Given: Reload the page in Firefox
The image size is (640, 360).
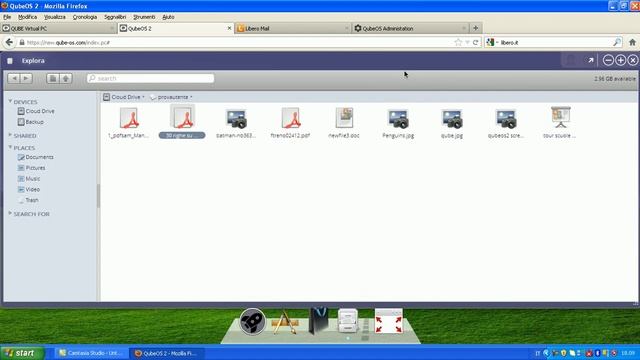Looking at the screenshot, I should click(x=476, y=42).
